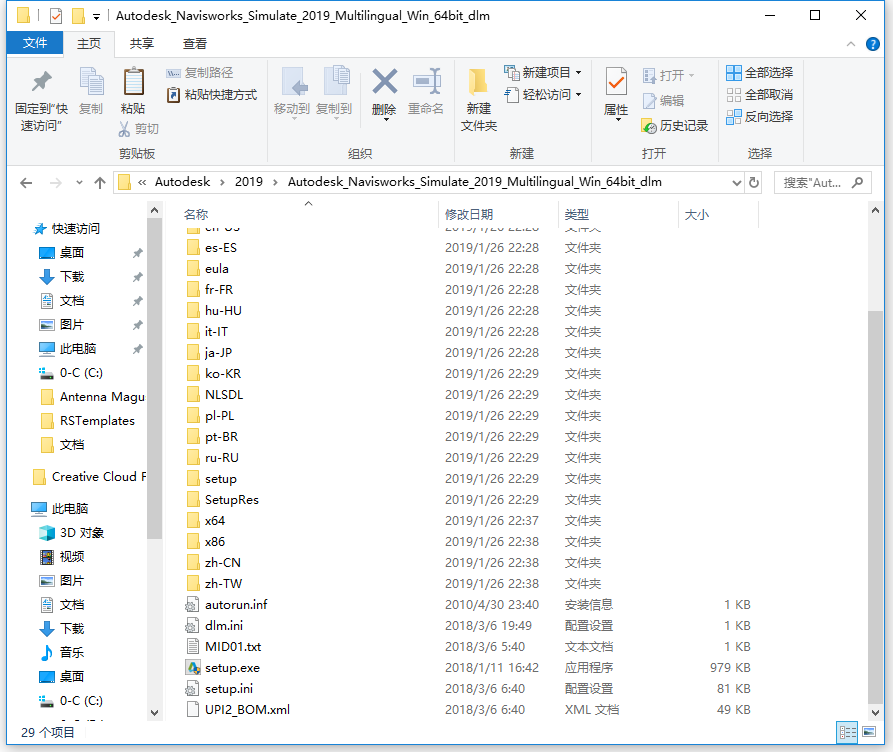Sort files by Name column

[x=195, y=215]
